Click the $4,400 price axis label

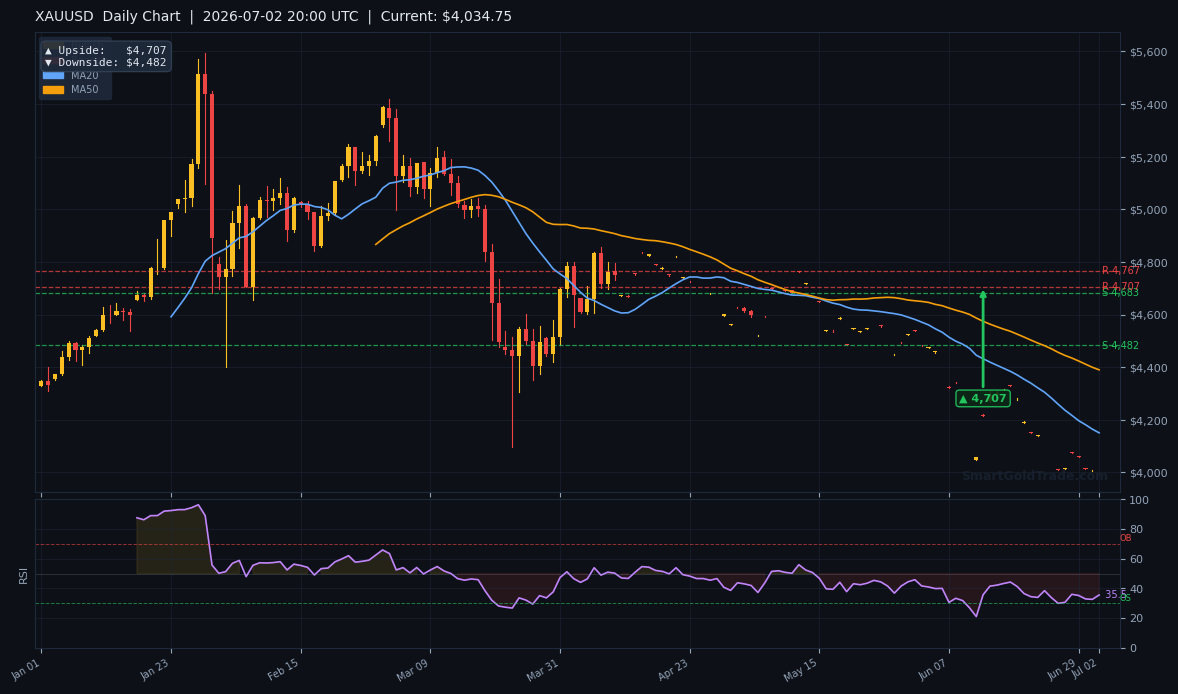[x=1149, y=368]
